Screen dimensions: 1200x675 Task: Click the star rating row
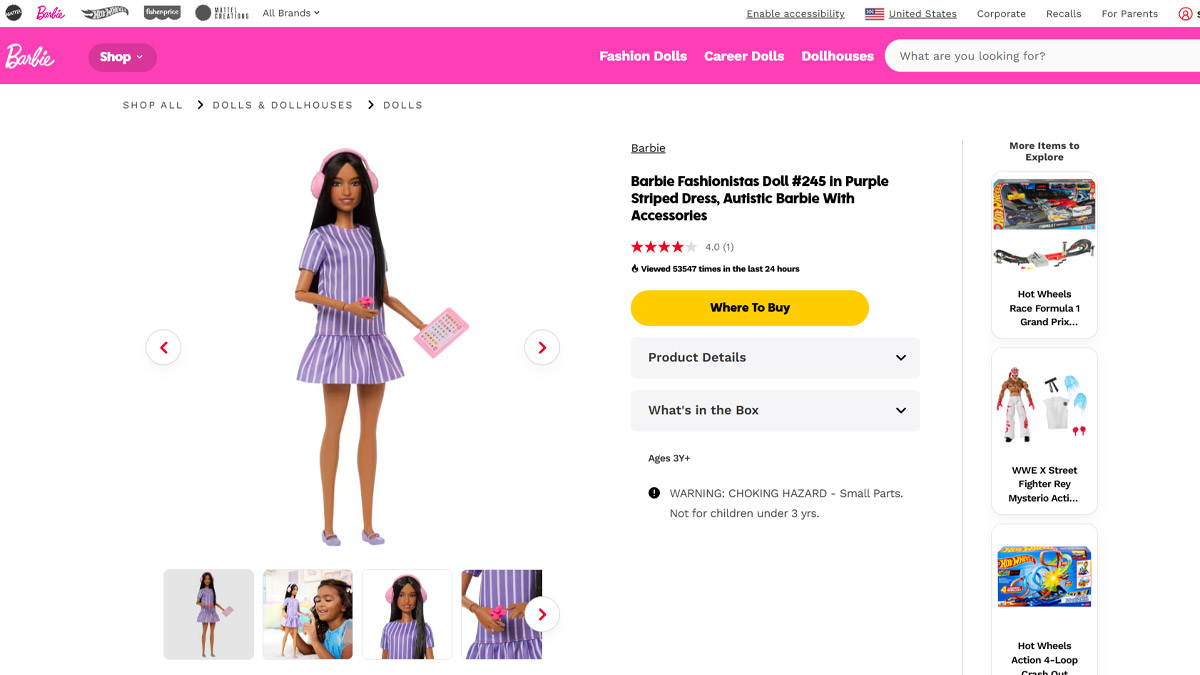pyautogui.click(x=664, y=247)
